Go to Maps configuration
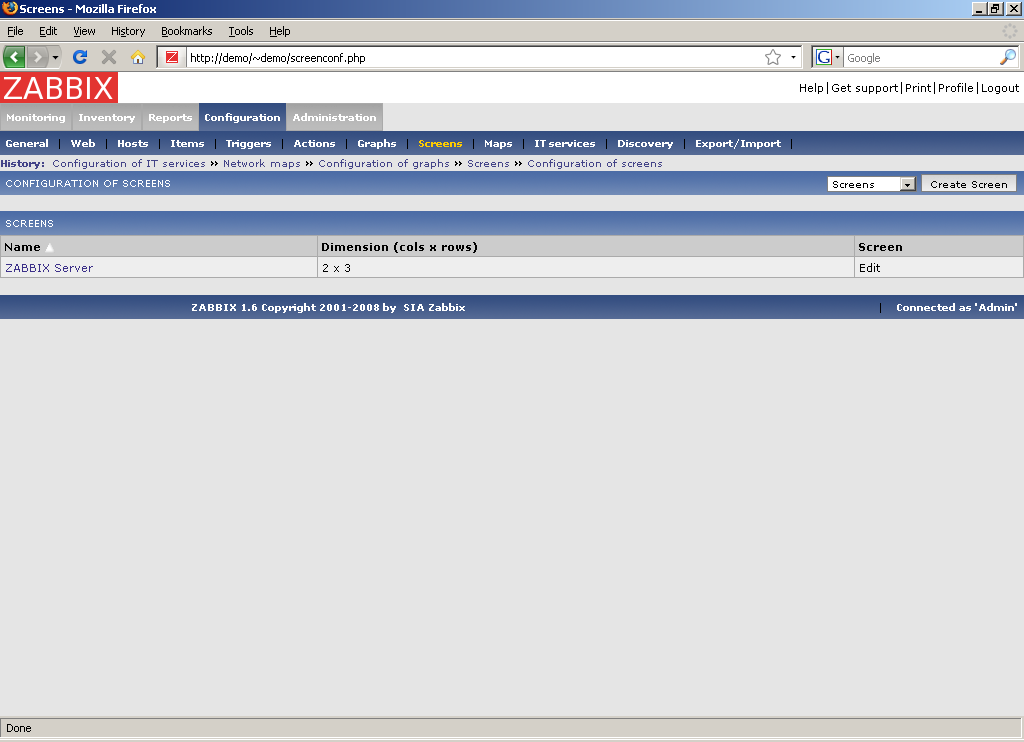The height and width of the screenshot is (742, 1024). 498,143
